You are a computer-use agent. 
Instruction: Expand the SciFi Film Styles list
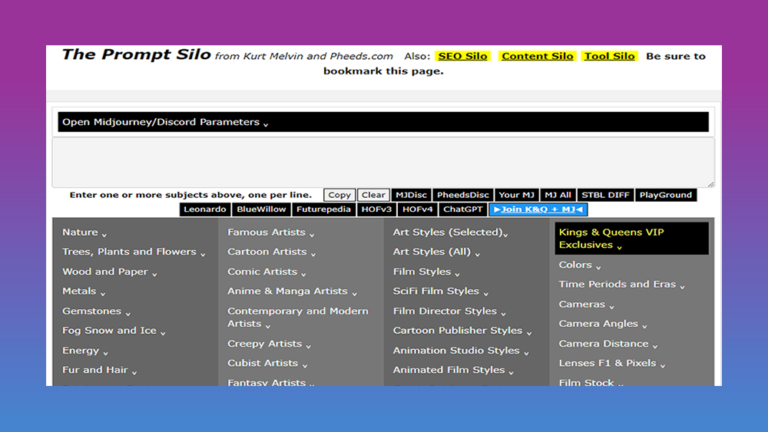tap(441, 291)
